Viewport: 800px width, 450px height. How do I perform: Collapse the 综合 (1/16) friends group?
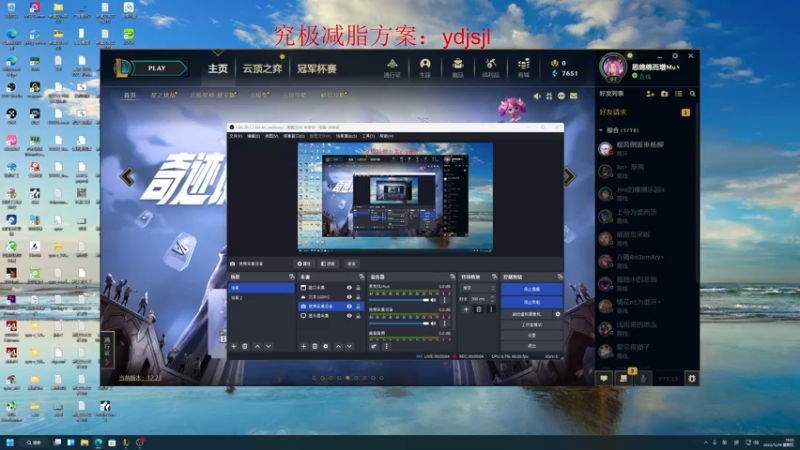pyautogui.click(x=619, y=130)
